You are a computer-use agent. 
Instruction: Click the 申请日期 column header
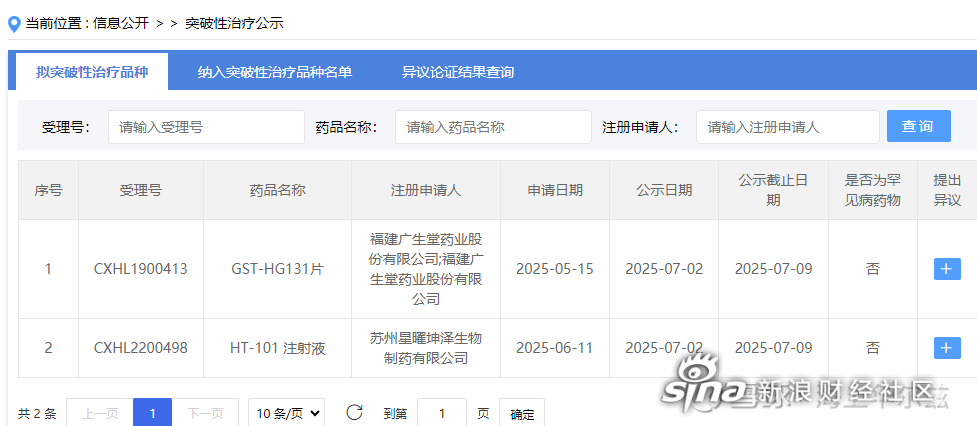coord(555,190)
